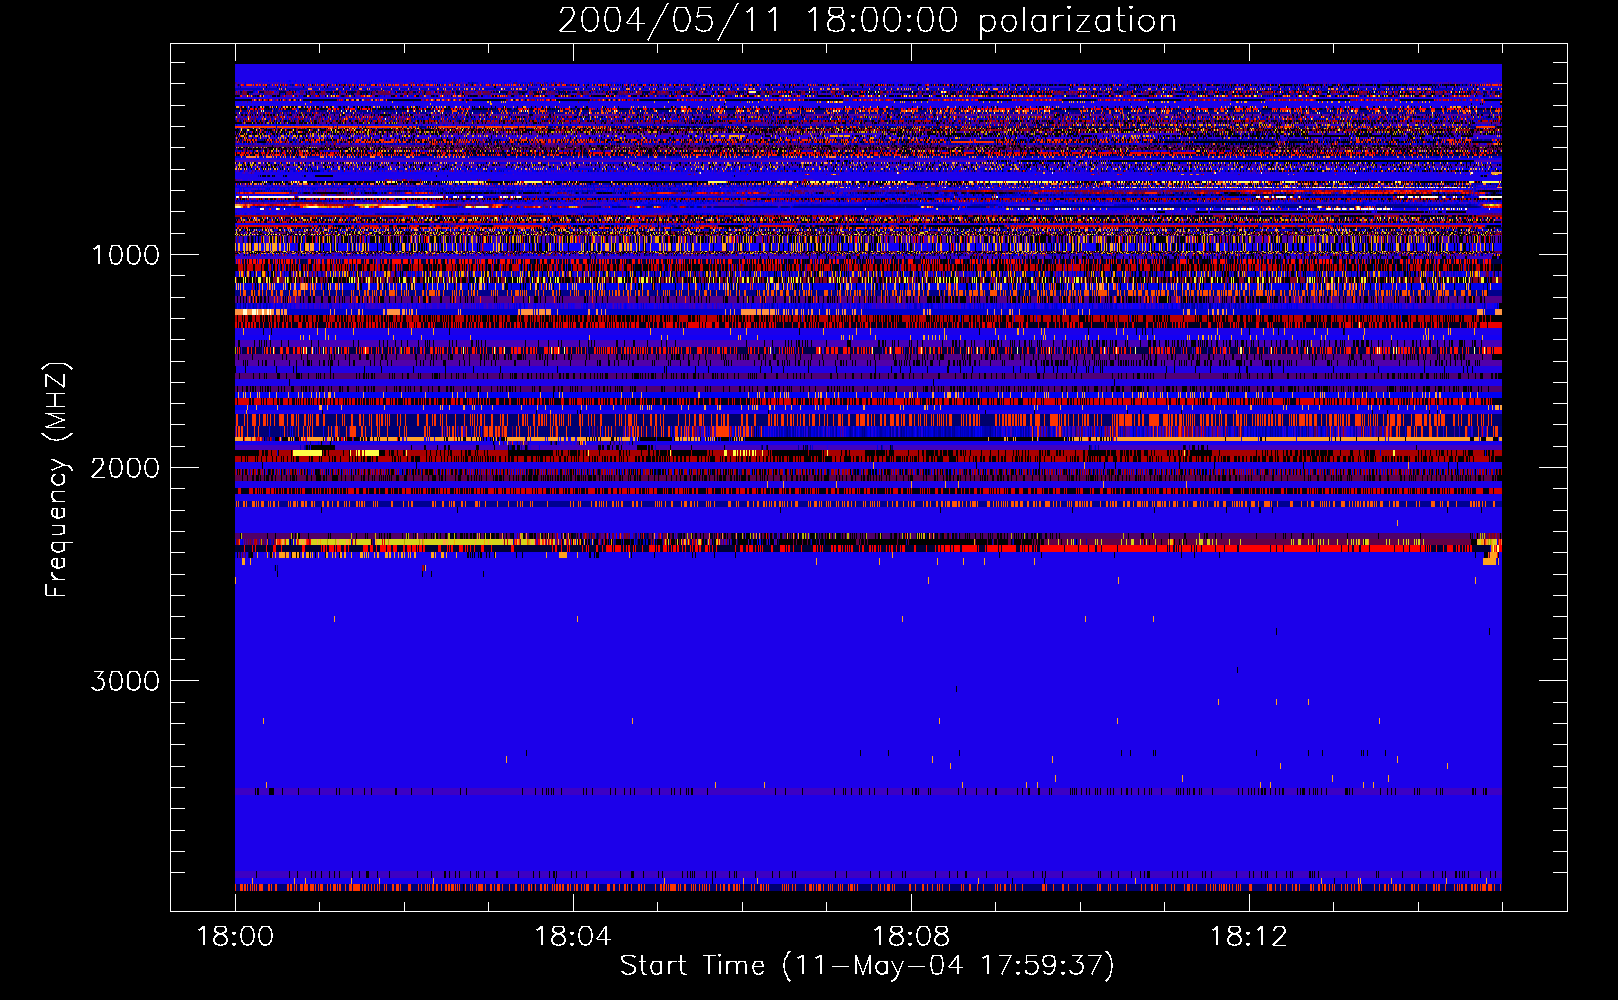Screen dimensions: 1618x1000
Task: Select the 'Frequency (MHZ)' y-axis label
Action: click(x=57, y=480)
